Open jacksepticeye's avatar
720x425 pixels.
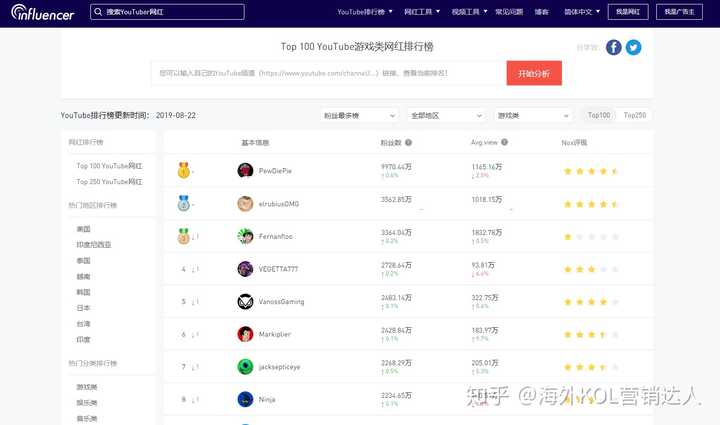245,367
